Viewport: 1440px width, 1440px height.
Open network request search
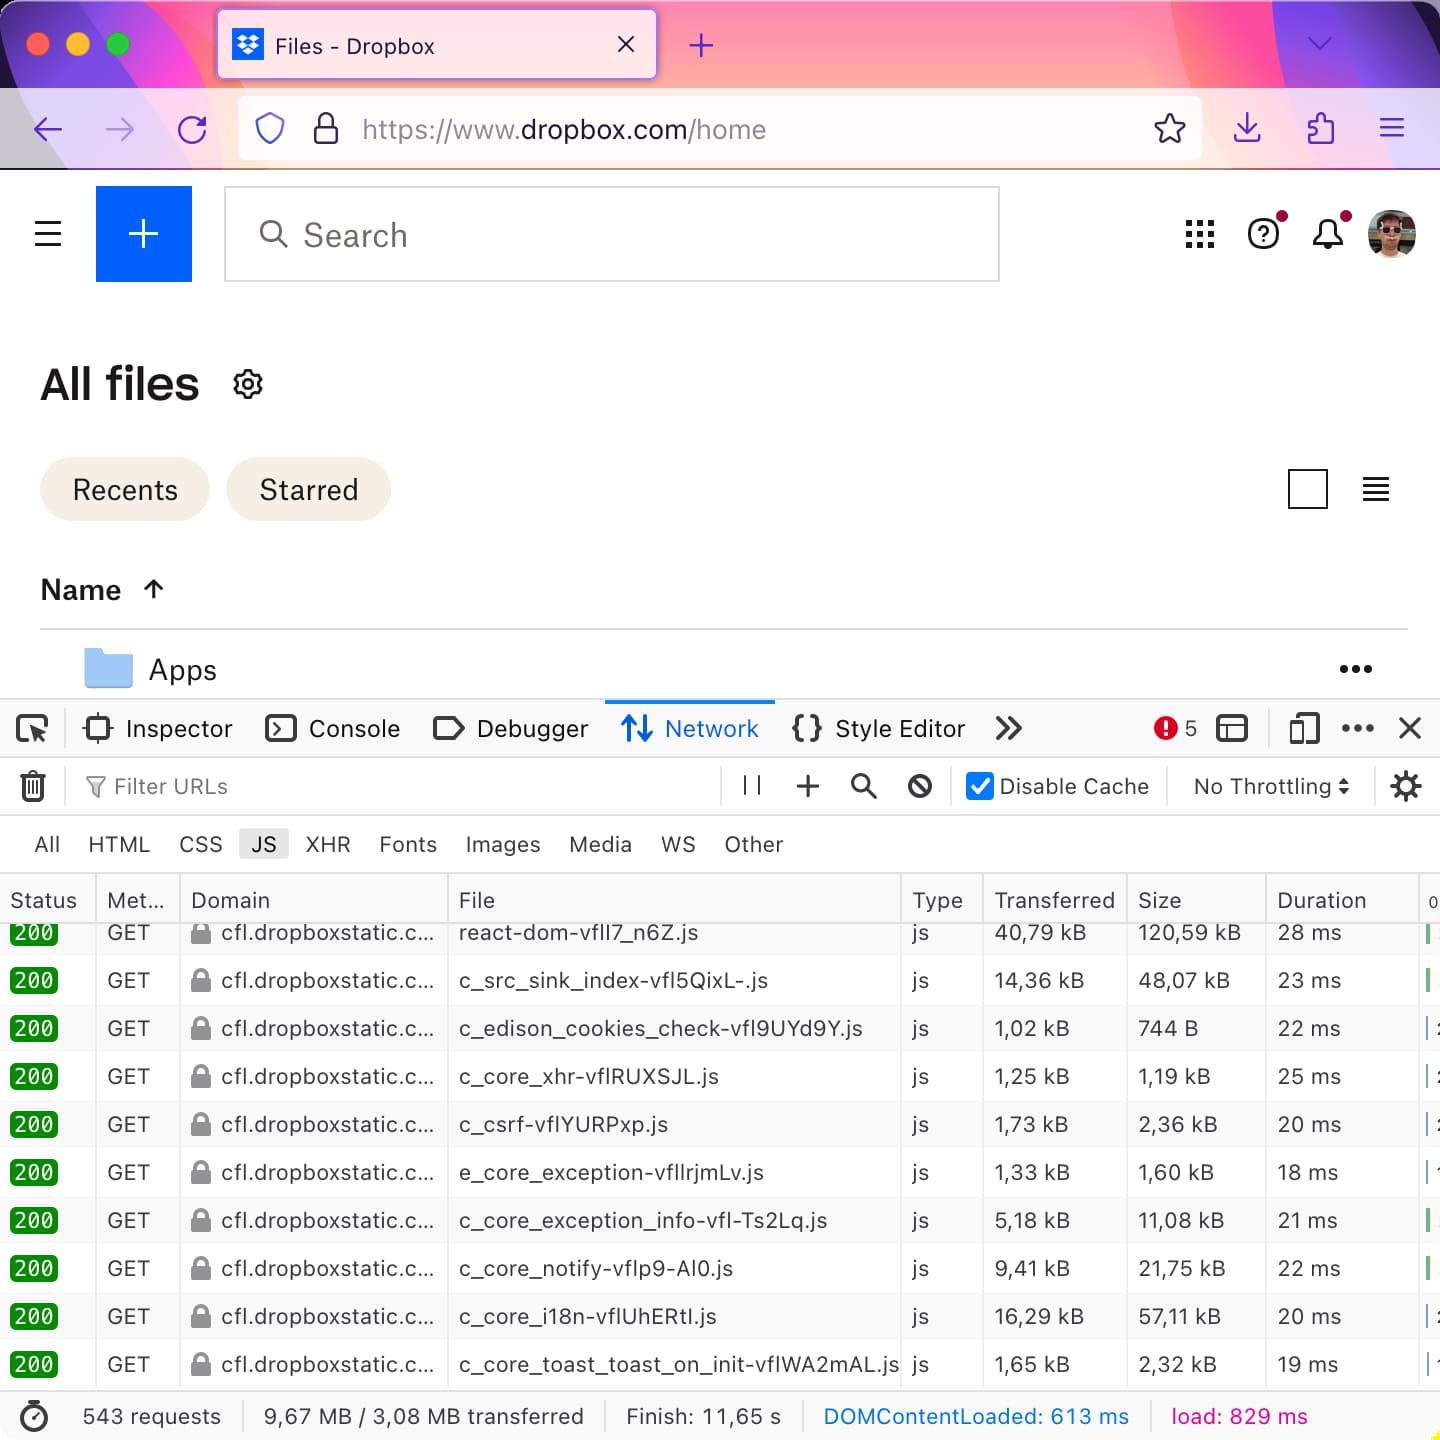tap(862, 786)
